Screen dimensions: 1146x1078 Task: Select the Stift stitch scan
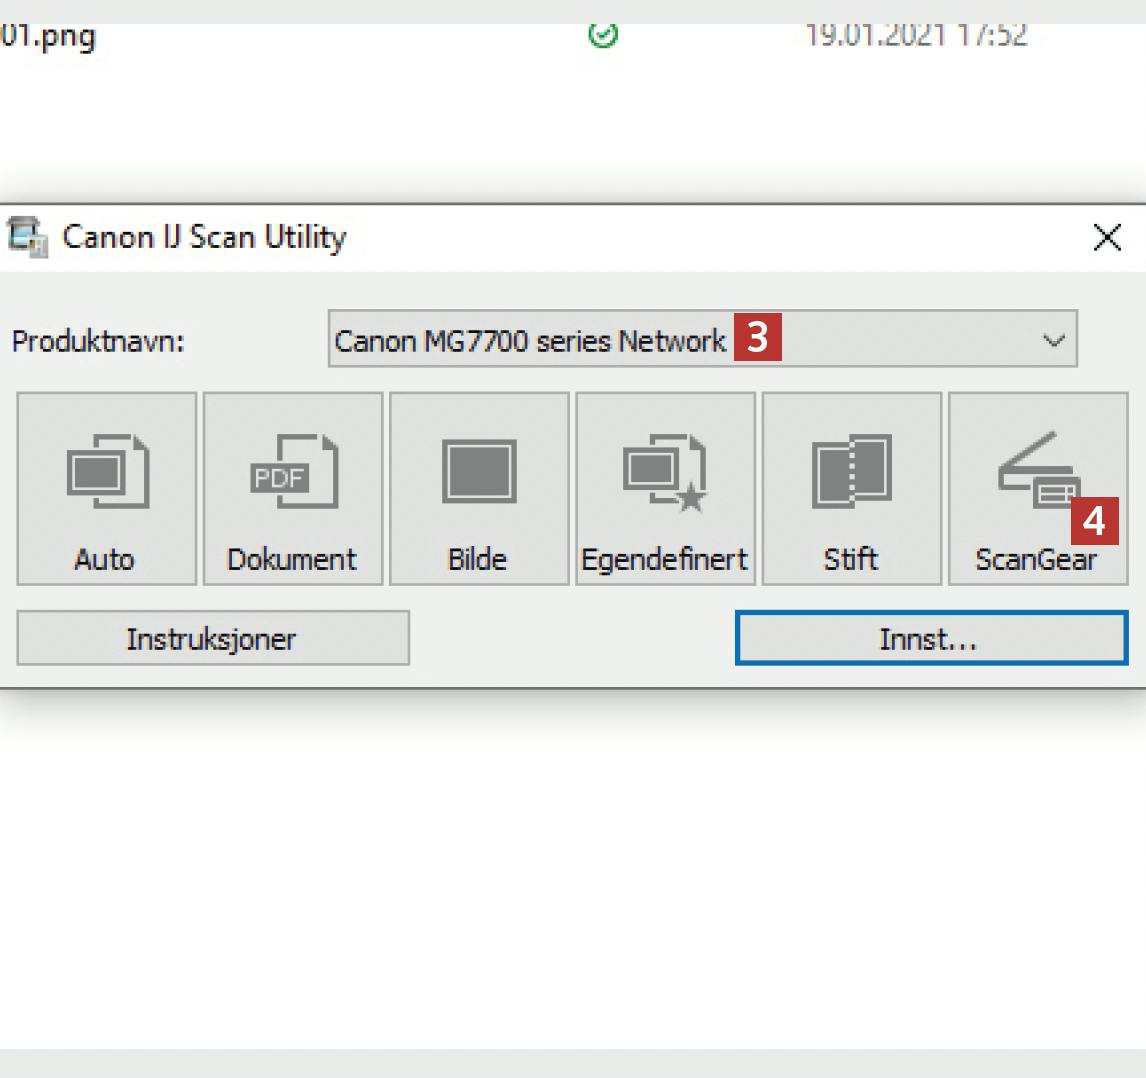(x=852, y=489)
